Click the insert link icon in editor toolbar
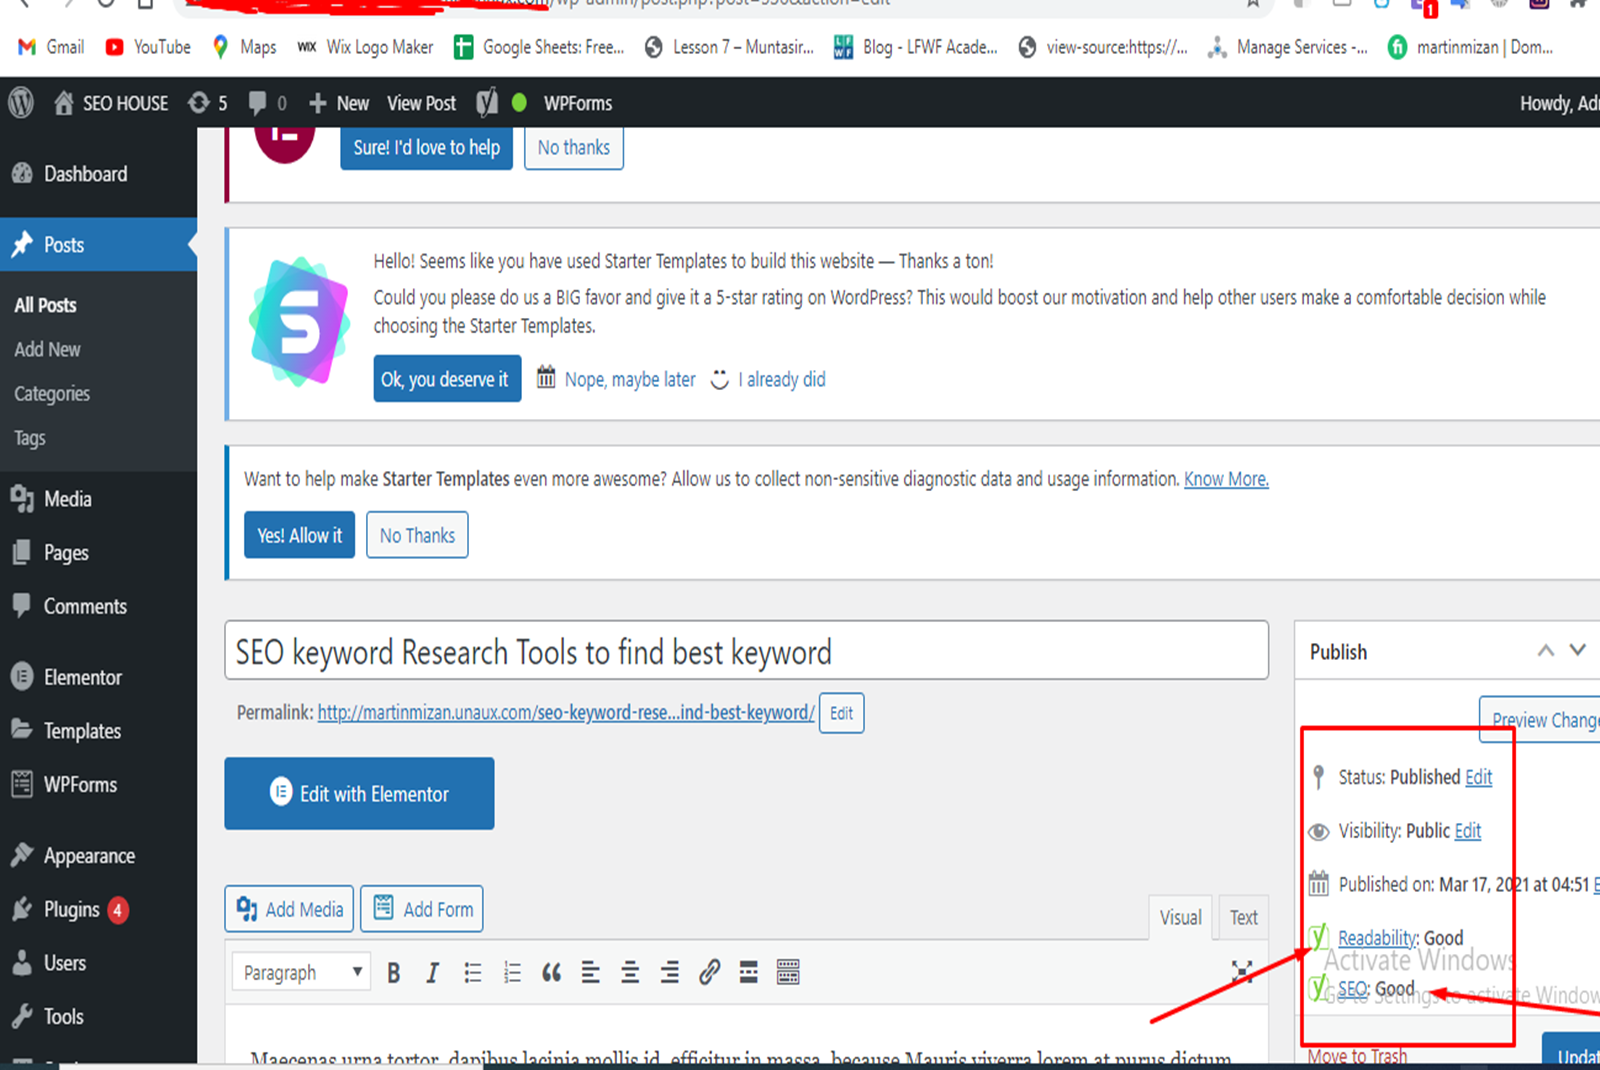The width and height of the screenshot is (1600, 1070). point(709,971)
